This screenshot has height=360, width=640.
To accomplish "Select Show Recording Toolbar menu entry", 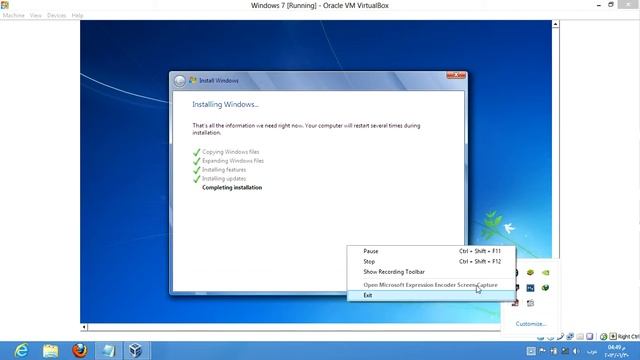I will (x=431, y=271).
